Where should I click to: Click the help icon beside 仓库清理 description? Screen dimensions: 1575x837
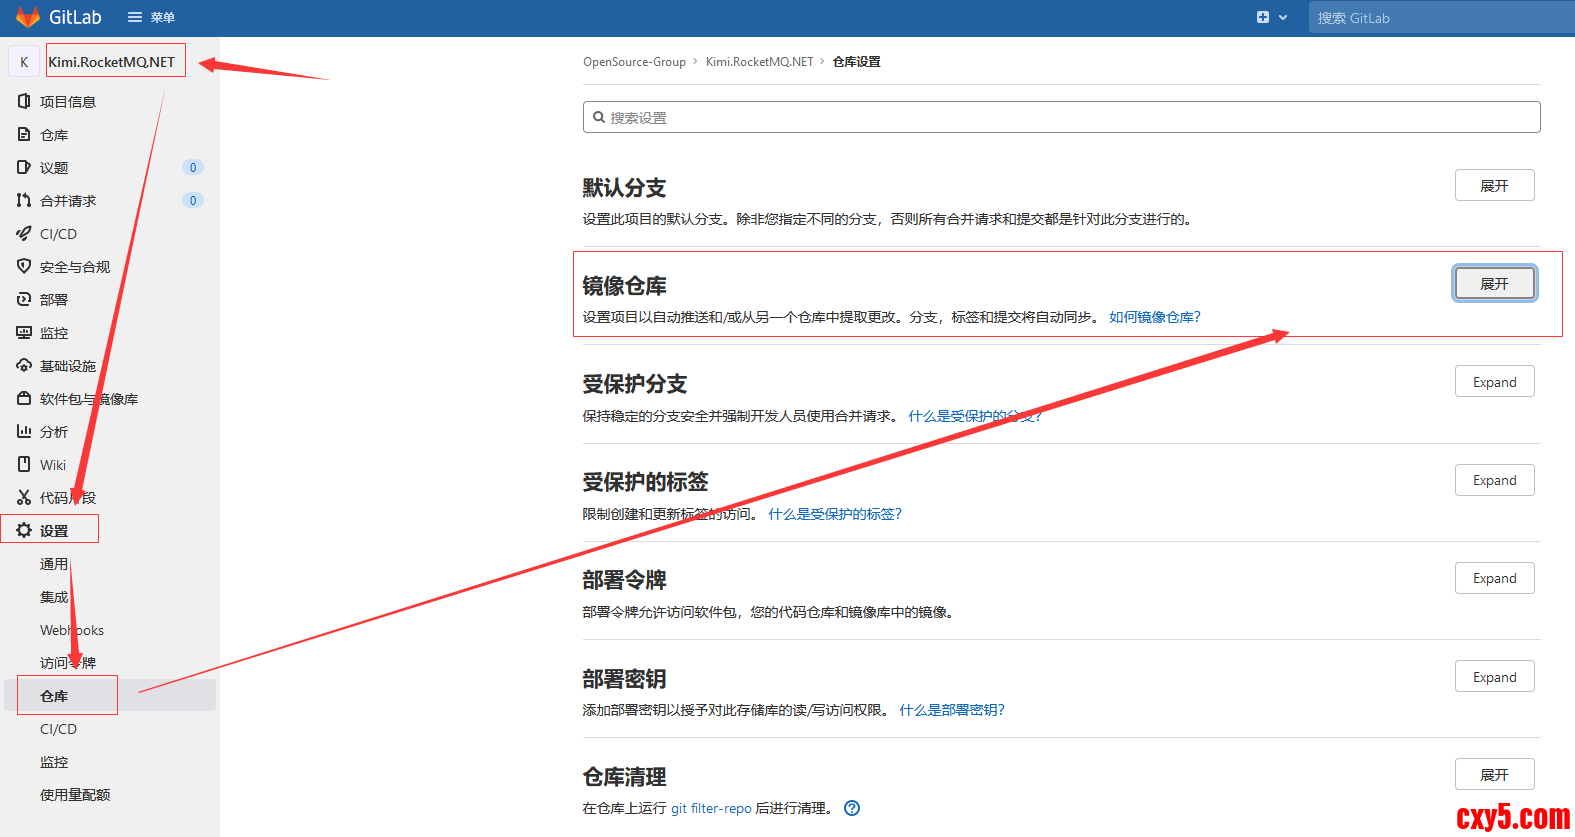(852, 808)
